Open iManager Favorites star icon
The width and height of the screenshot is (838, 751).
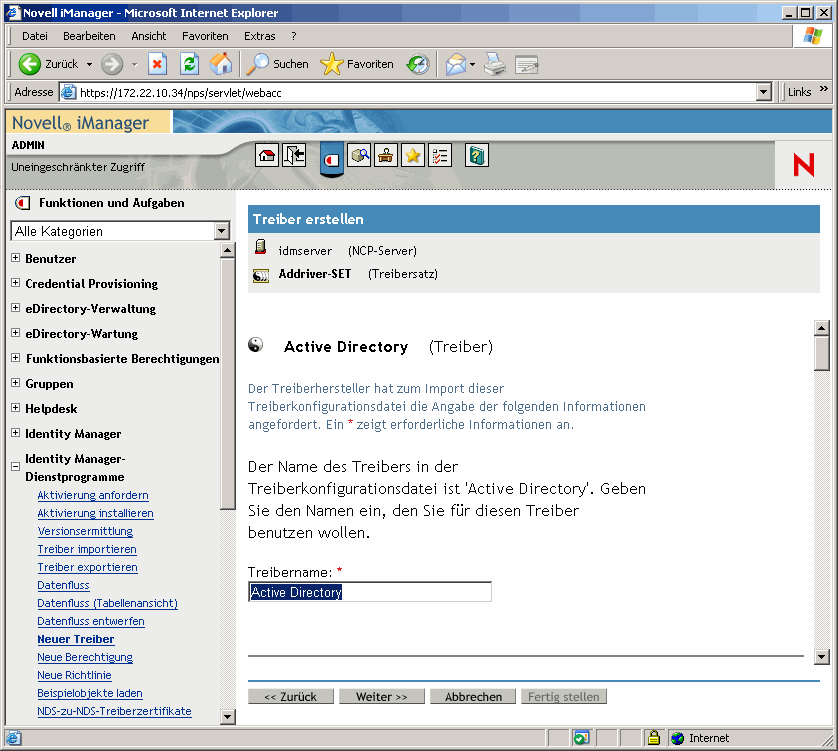[x=413, y=155]
